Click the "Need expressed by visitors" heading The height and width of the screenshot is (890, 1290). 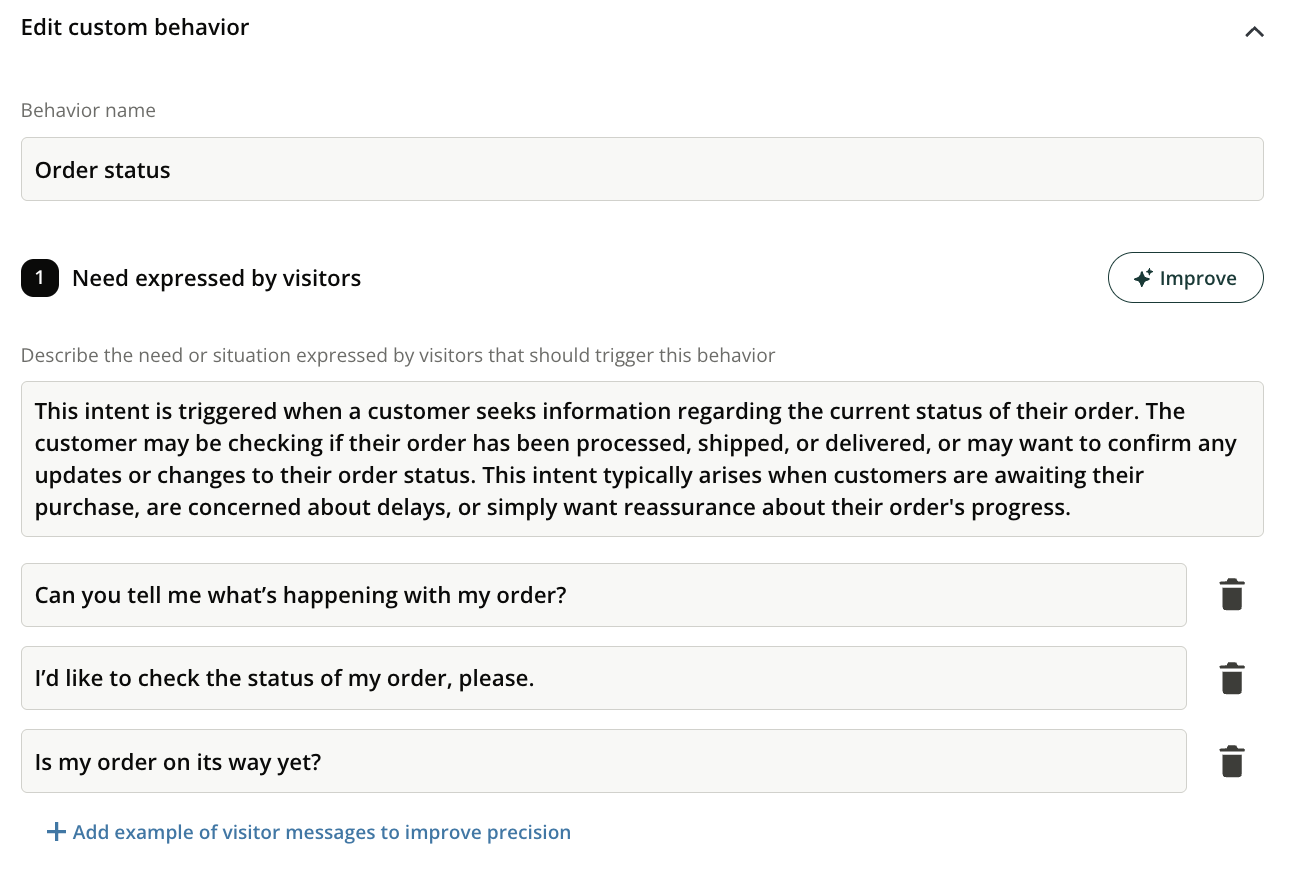tap(216, 278)
